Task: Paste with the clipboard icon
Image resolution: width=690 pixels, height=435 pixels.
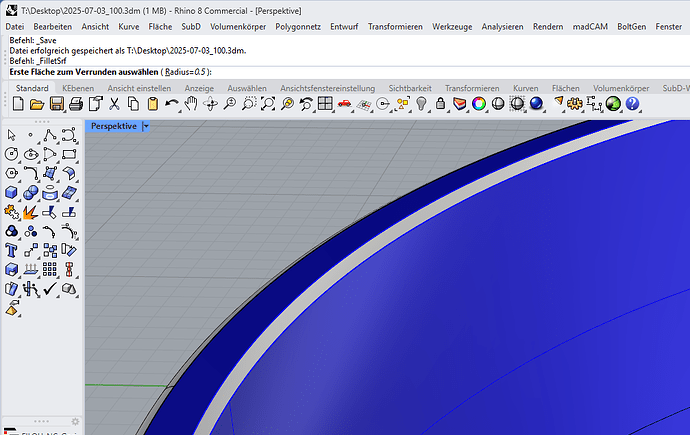Action: coord(153,104)
